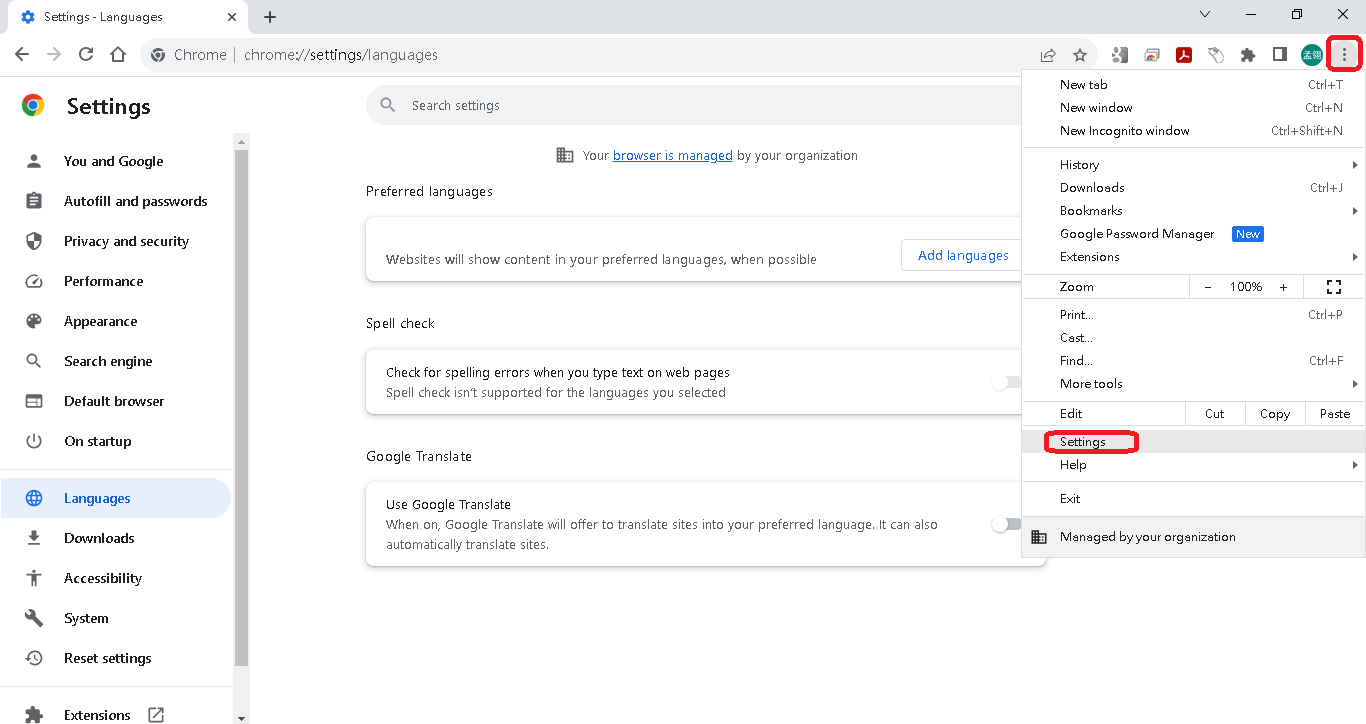Open Google Password Manager
Image resolution: width=1366 pixels, height=724 pixels.
(1194, 234)
